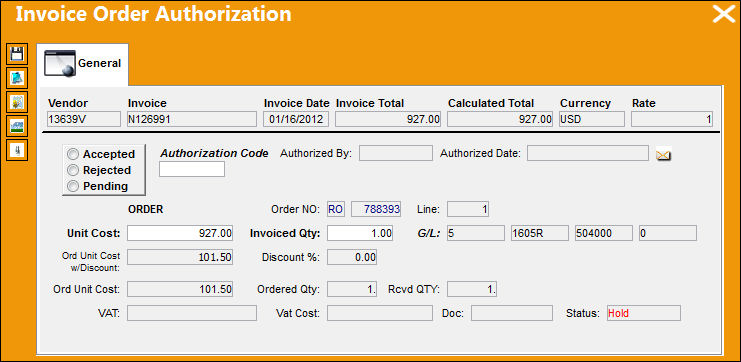Click the Authorization Code input box

coord(192,169)
